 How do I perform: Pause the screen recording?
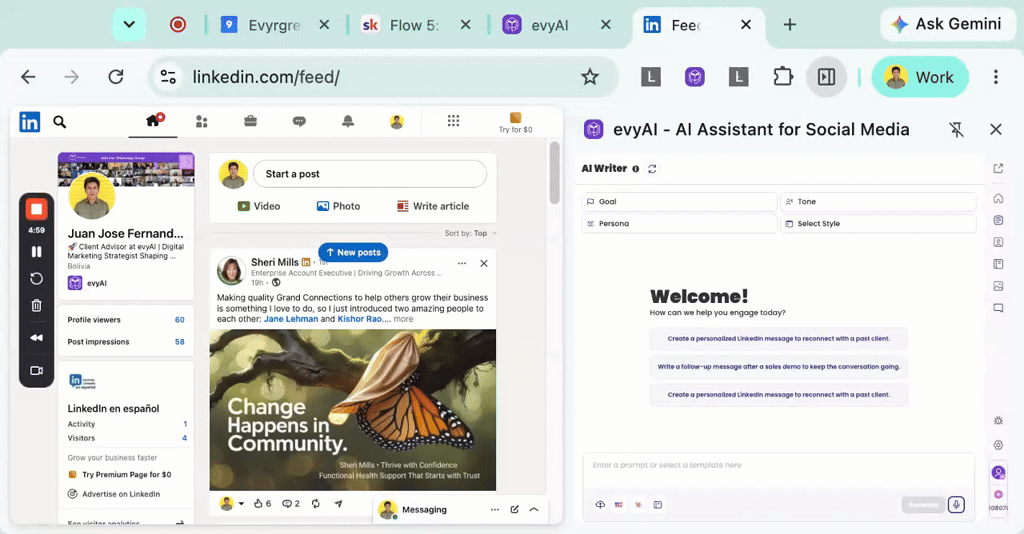click(x=37, y=251)
